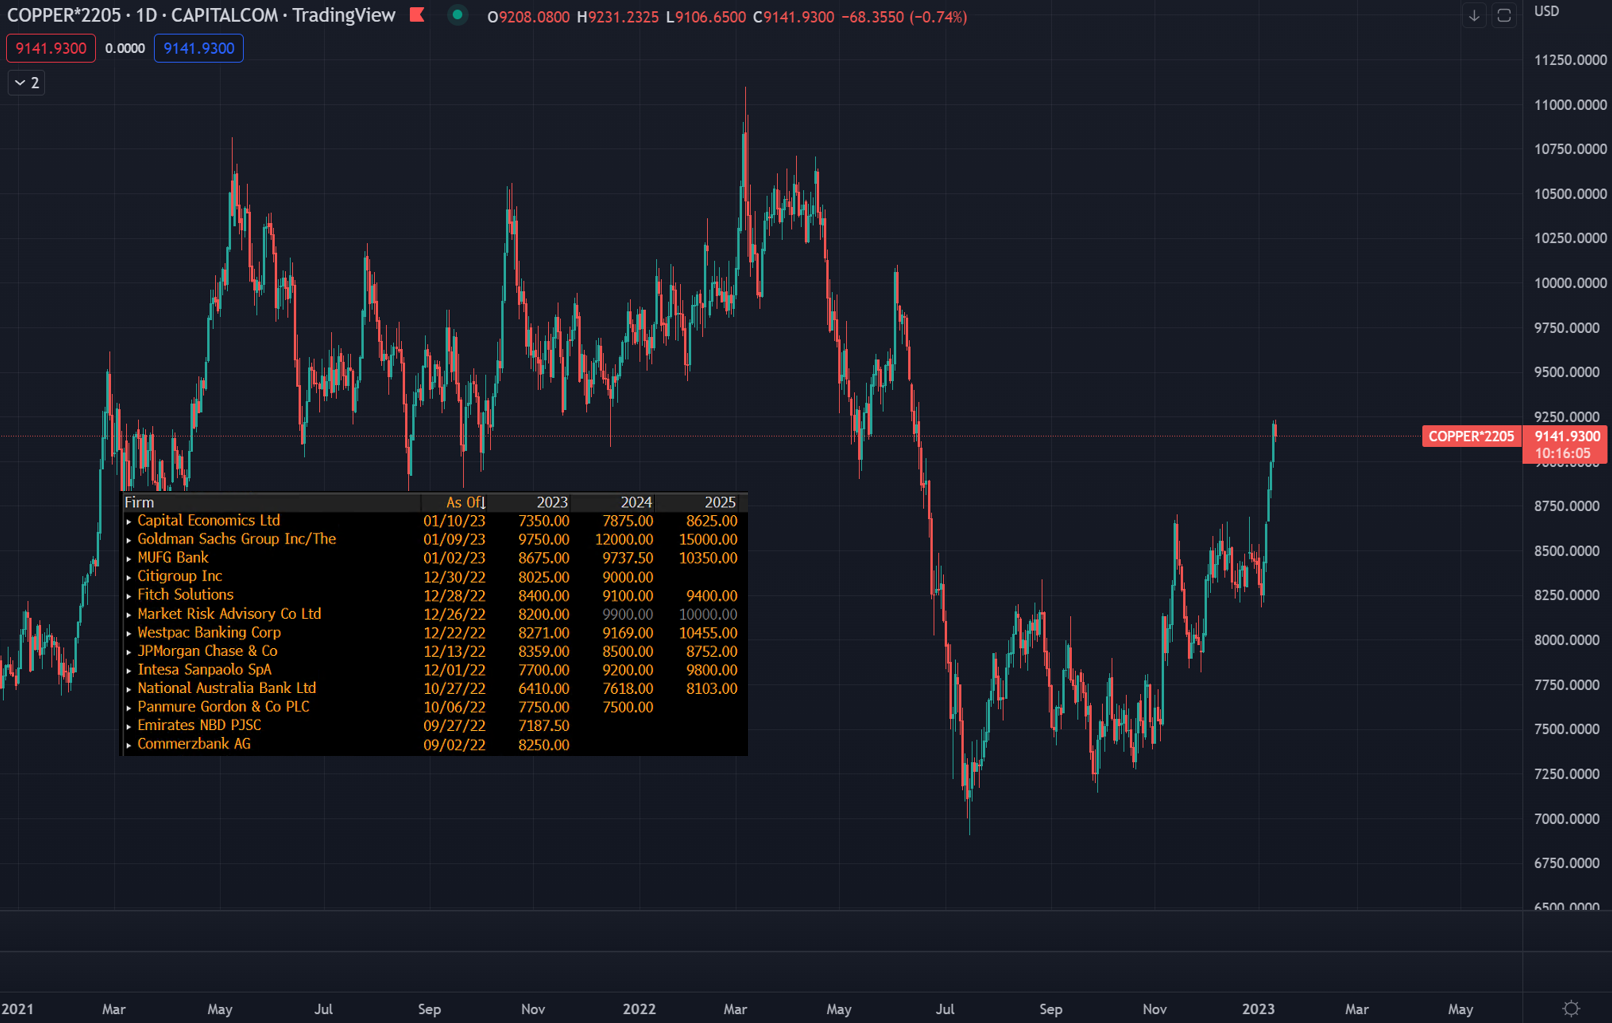Select the Emirates NBD PJSC firm name
This screenshot has height=1023, width=1612.
tap(199, 725)
